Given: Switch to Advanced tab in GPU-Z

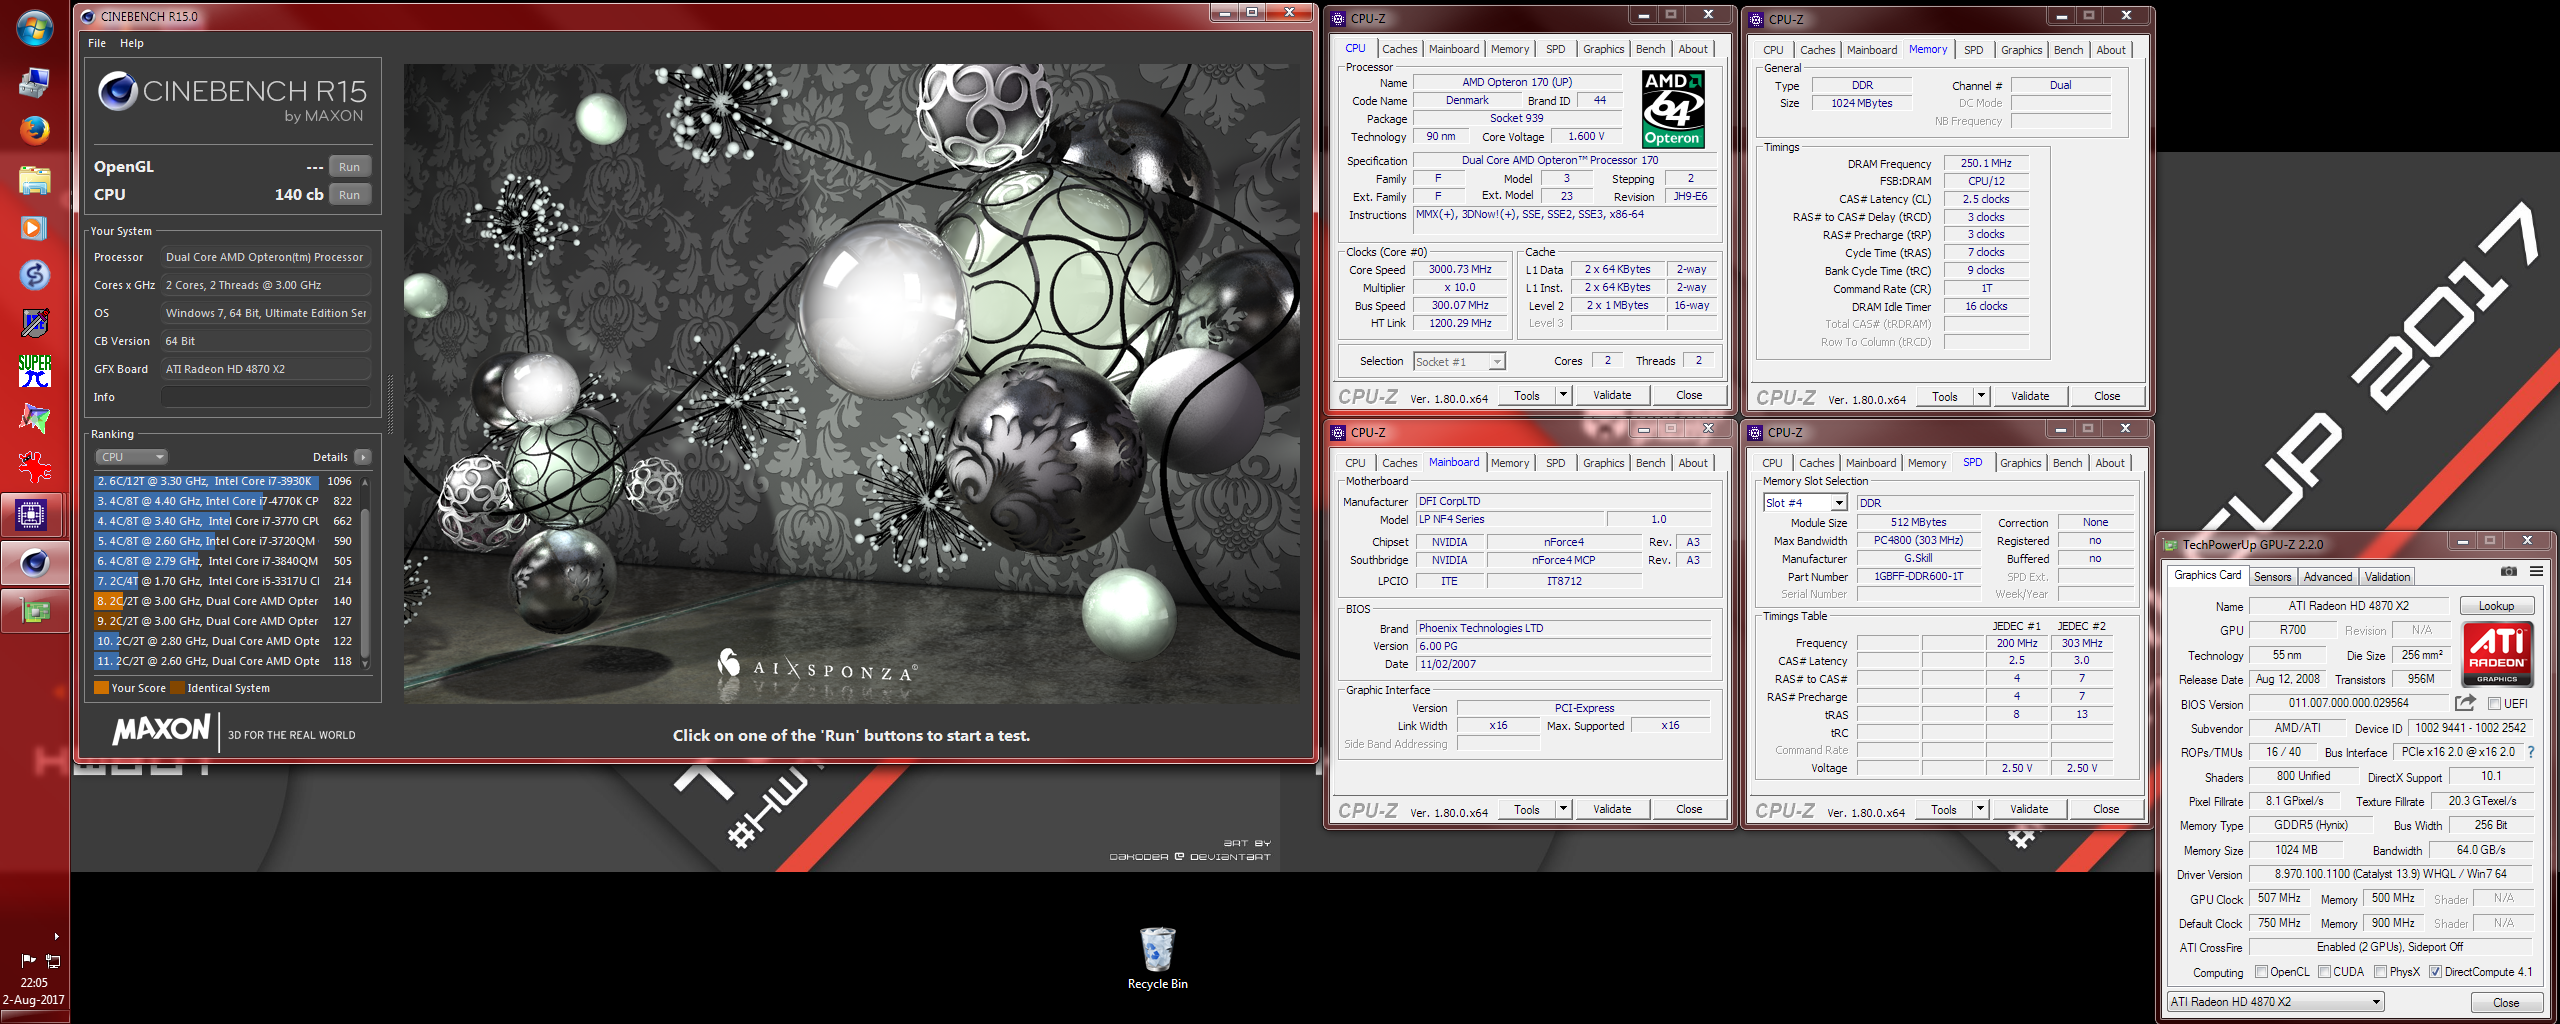Looking at the screenshot, I should [x=2328, y=577].
